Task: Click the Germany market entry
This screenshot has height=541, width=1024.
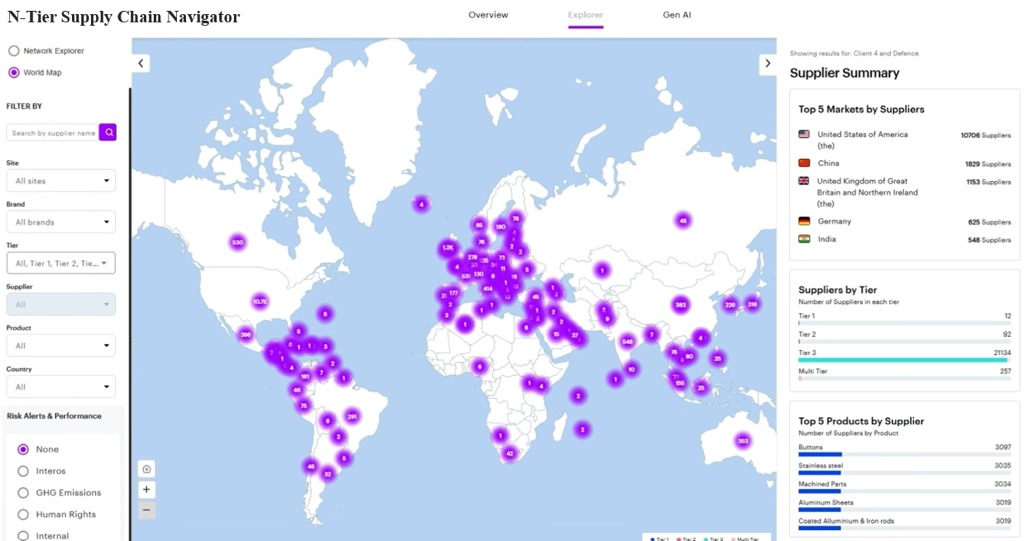Action: click(904, 221)
